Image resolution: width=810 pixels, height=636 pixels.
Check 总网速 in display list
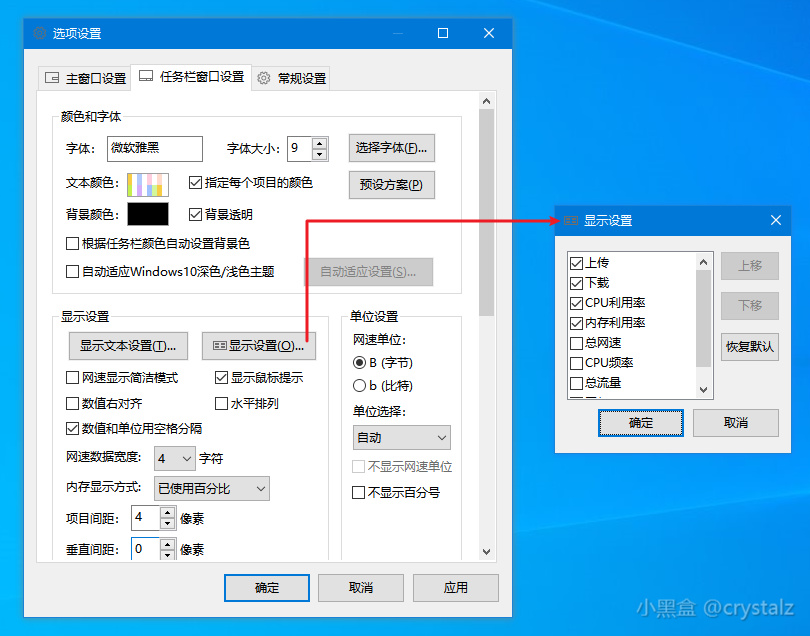pos(577,343)
